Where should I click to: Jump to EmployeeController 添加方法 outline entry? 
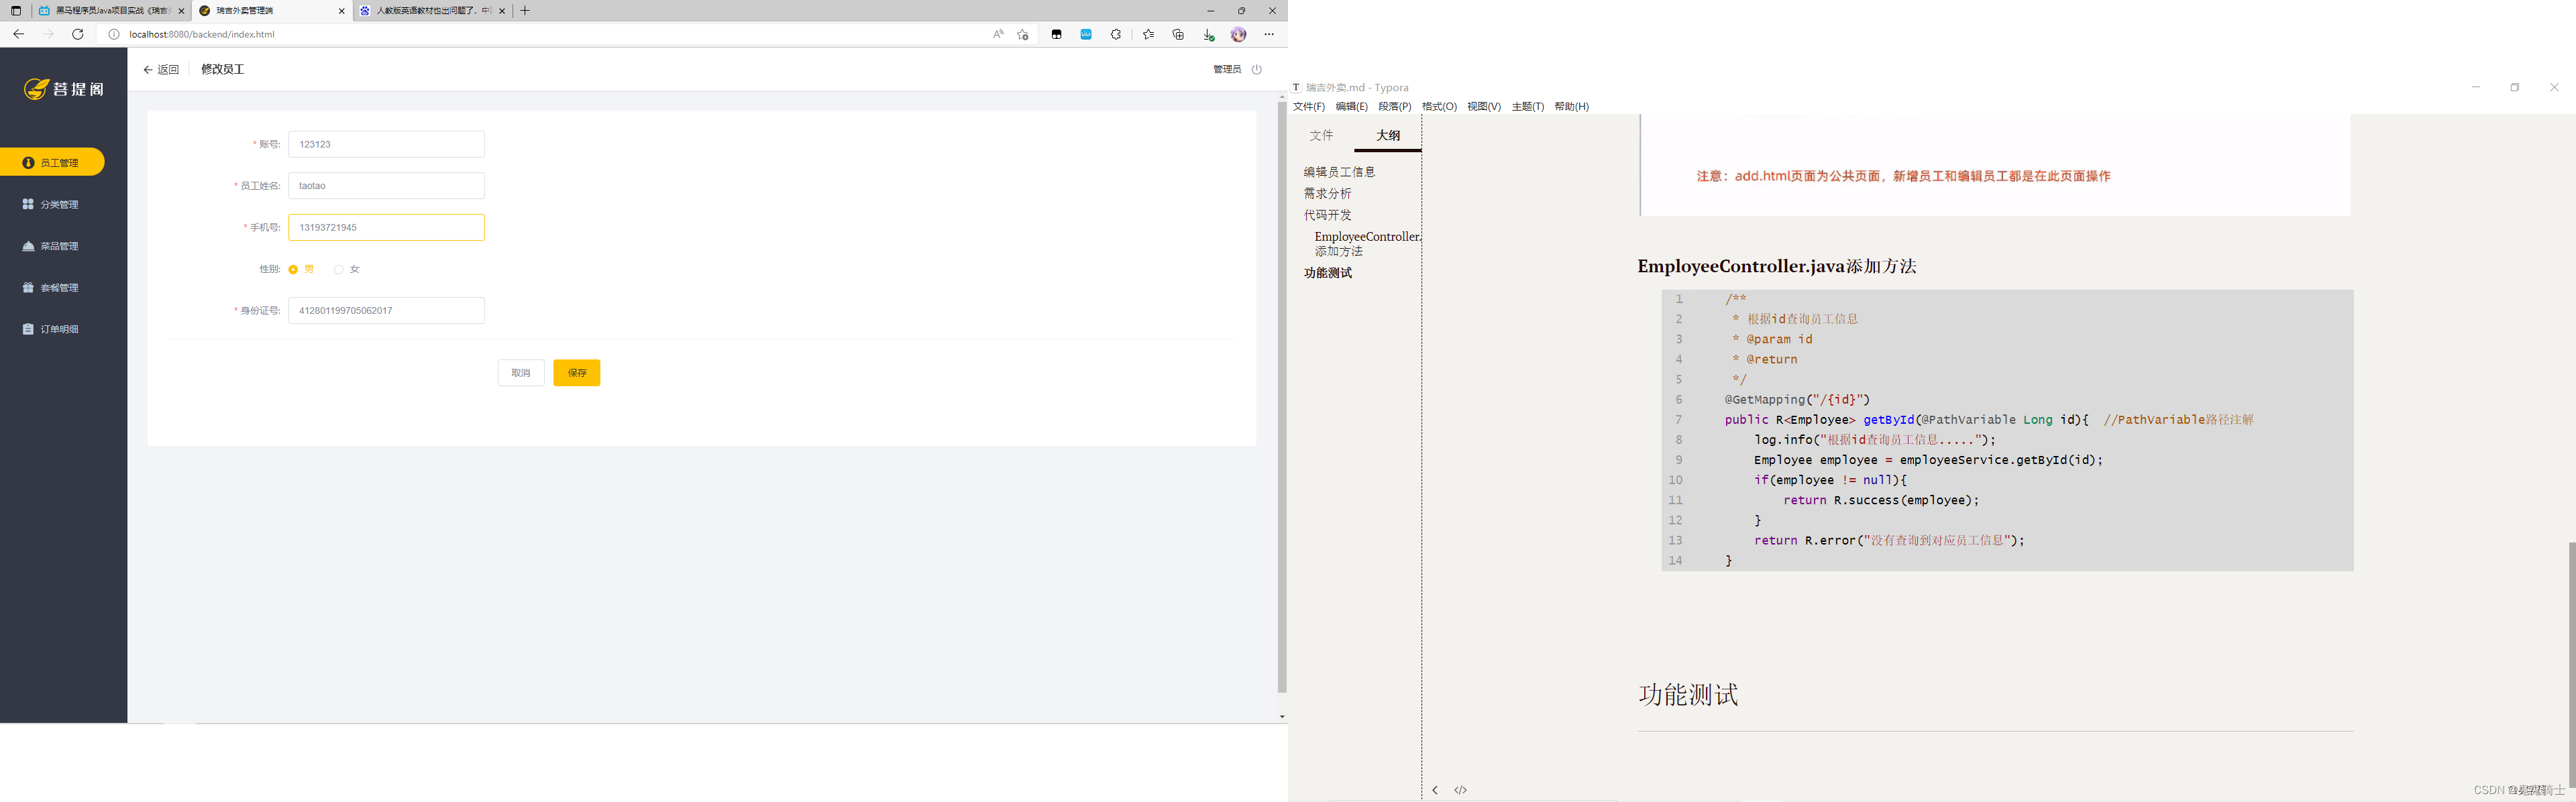[x=1367, y=244]
